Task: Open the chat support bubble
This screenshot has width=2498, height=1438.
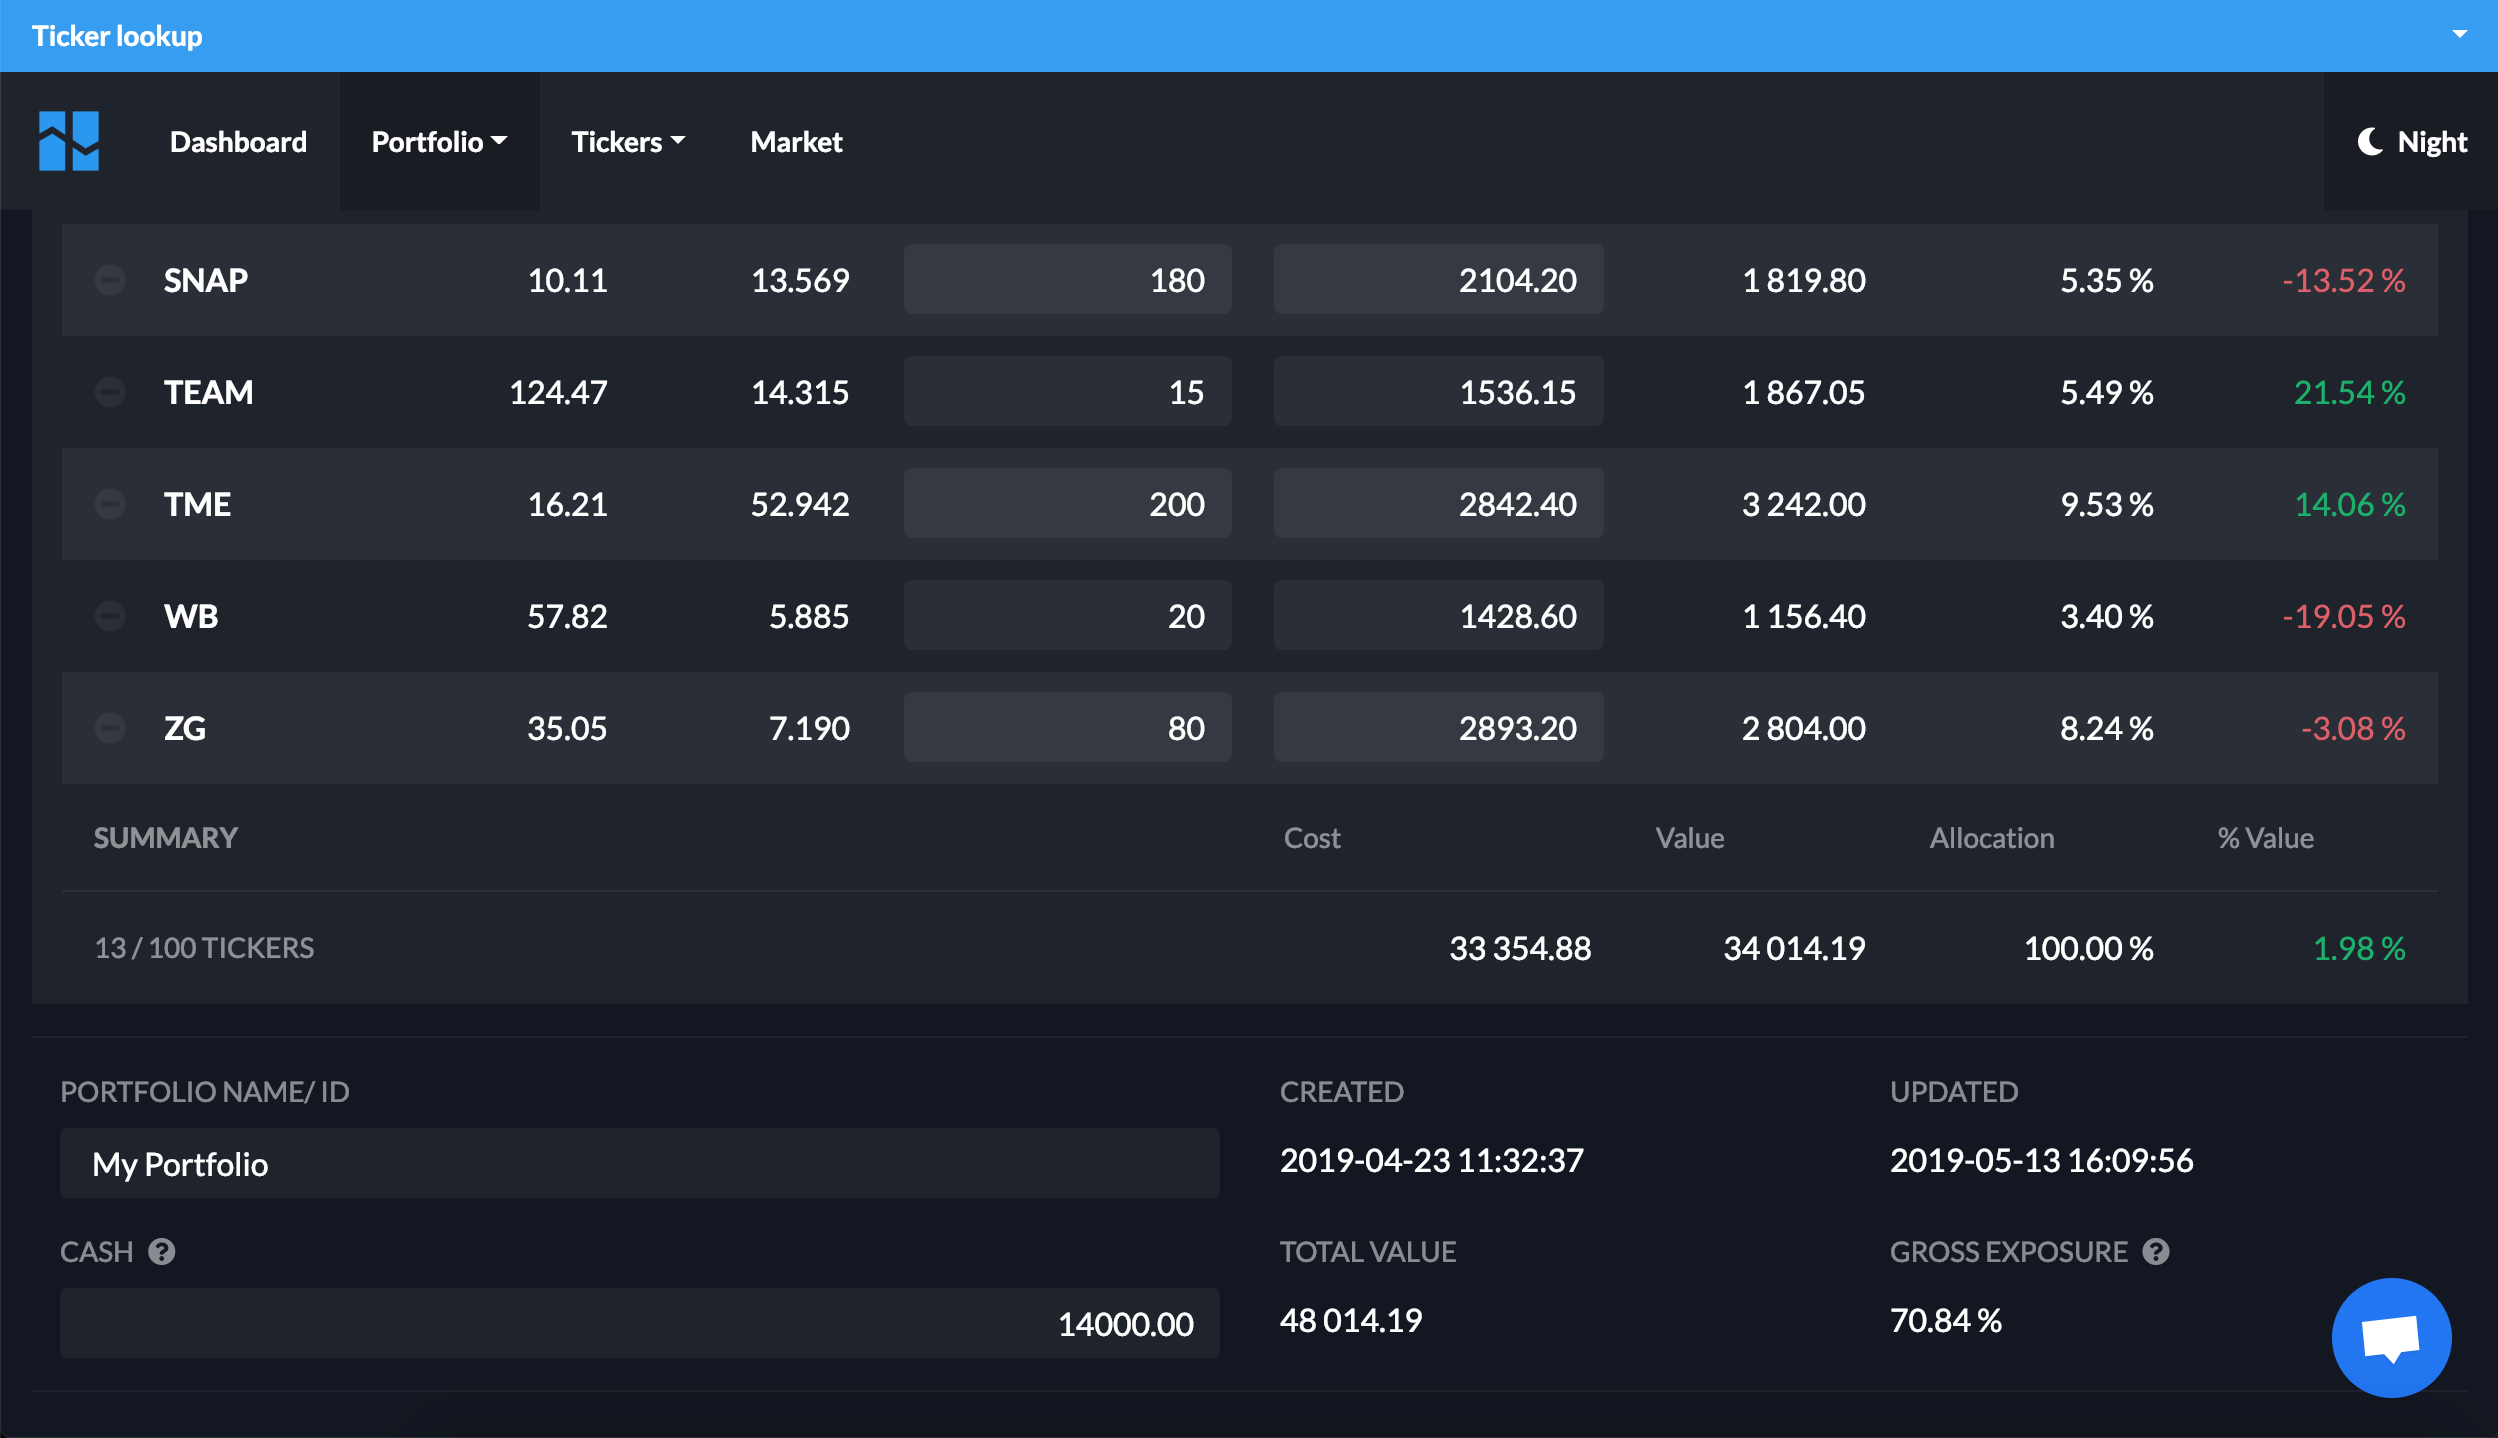Action: (x=2390, y=1337)
